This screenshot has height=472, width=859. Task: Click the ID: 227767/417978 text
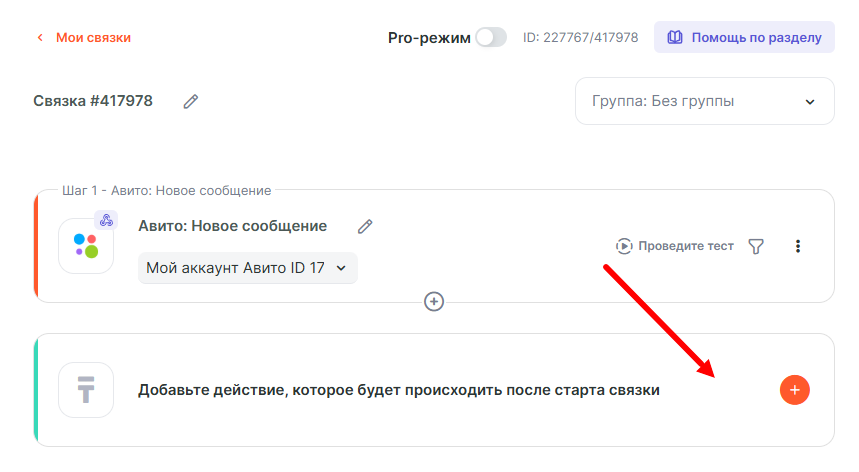click(580, 37)
